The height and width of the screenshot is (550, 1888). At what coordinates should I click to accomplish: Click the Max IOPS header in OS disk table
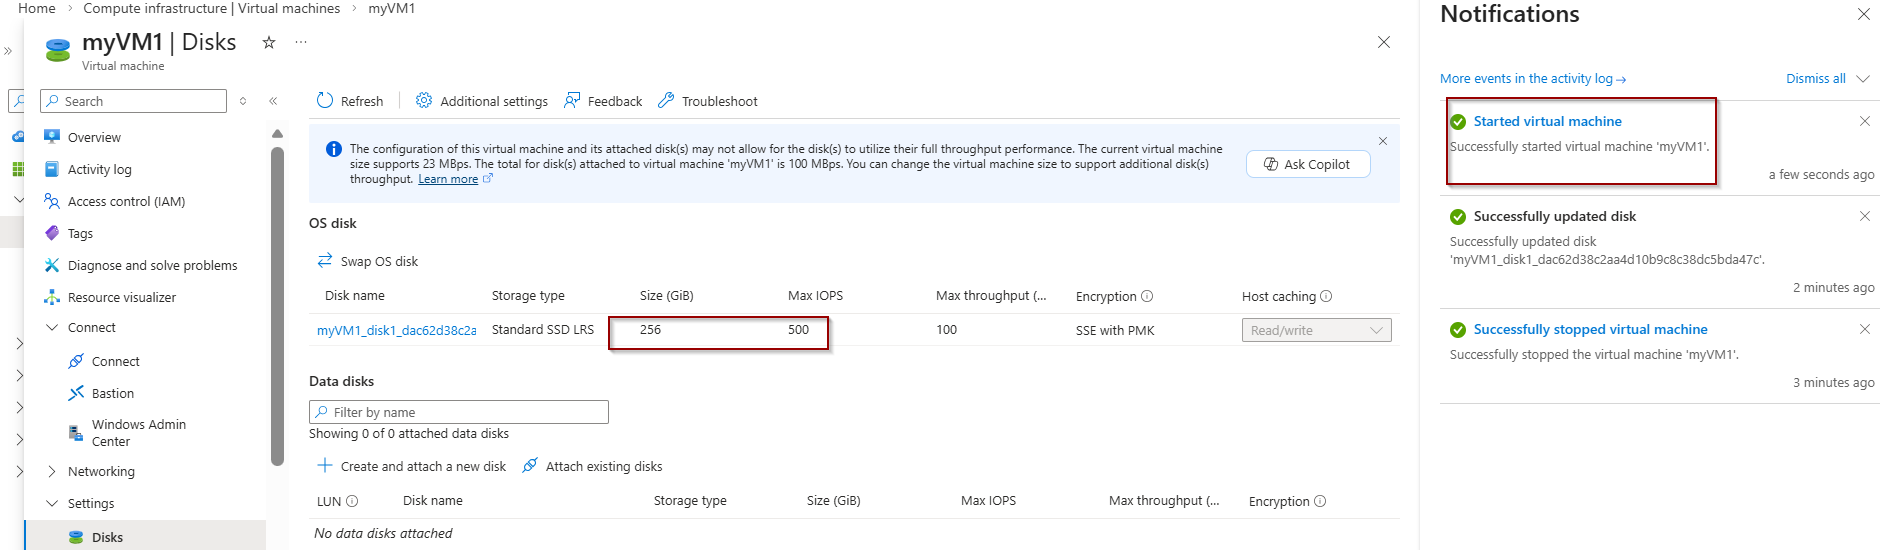pyautogui.click(x=815, y=295)
